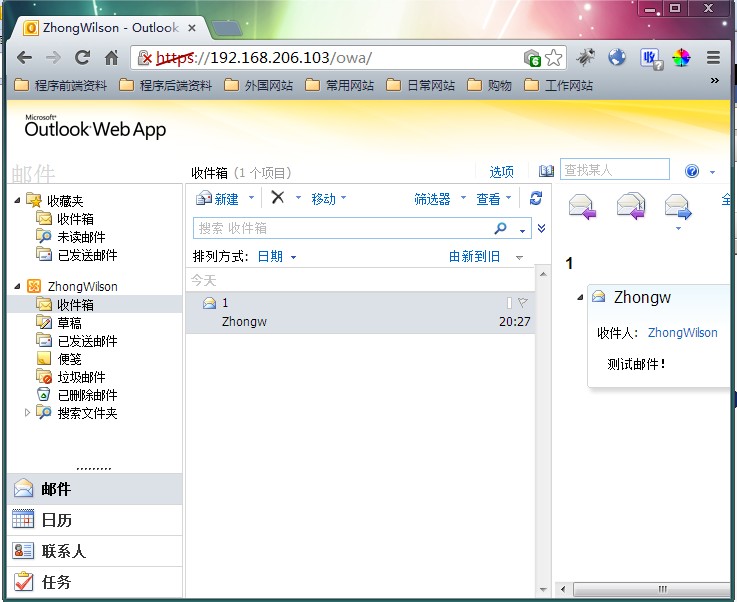The width and height of the screenshot is (737, 602).
Task: Click the search magnifier icon in 搜索 收件箱
Action: [x=501, y=228]
